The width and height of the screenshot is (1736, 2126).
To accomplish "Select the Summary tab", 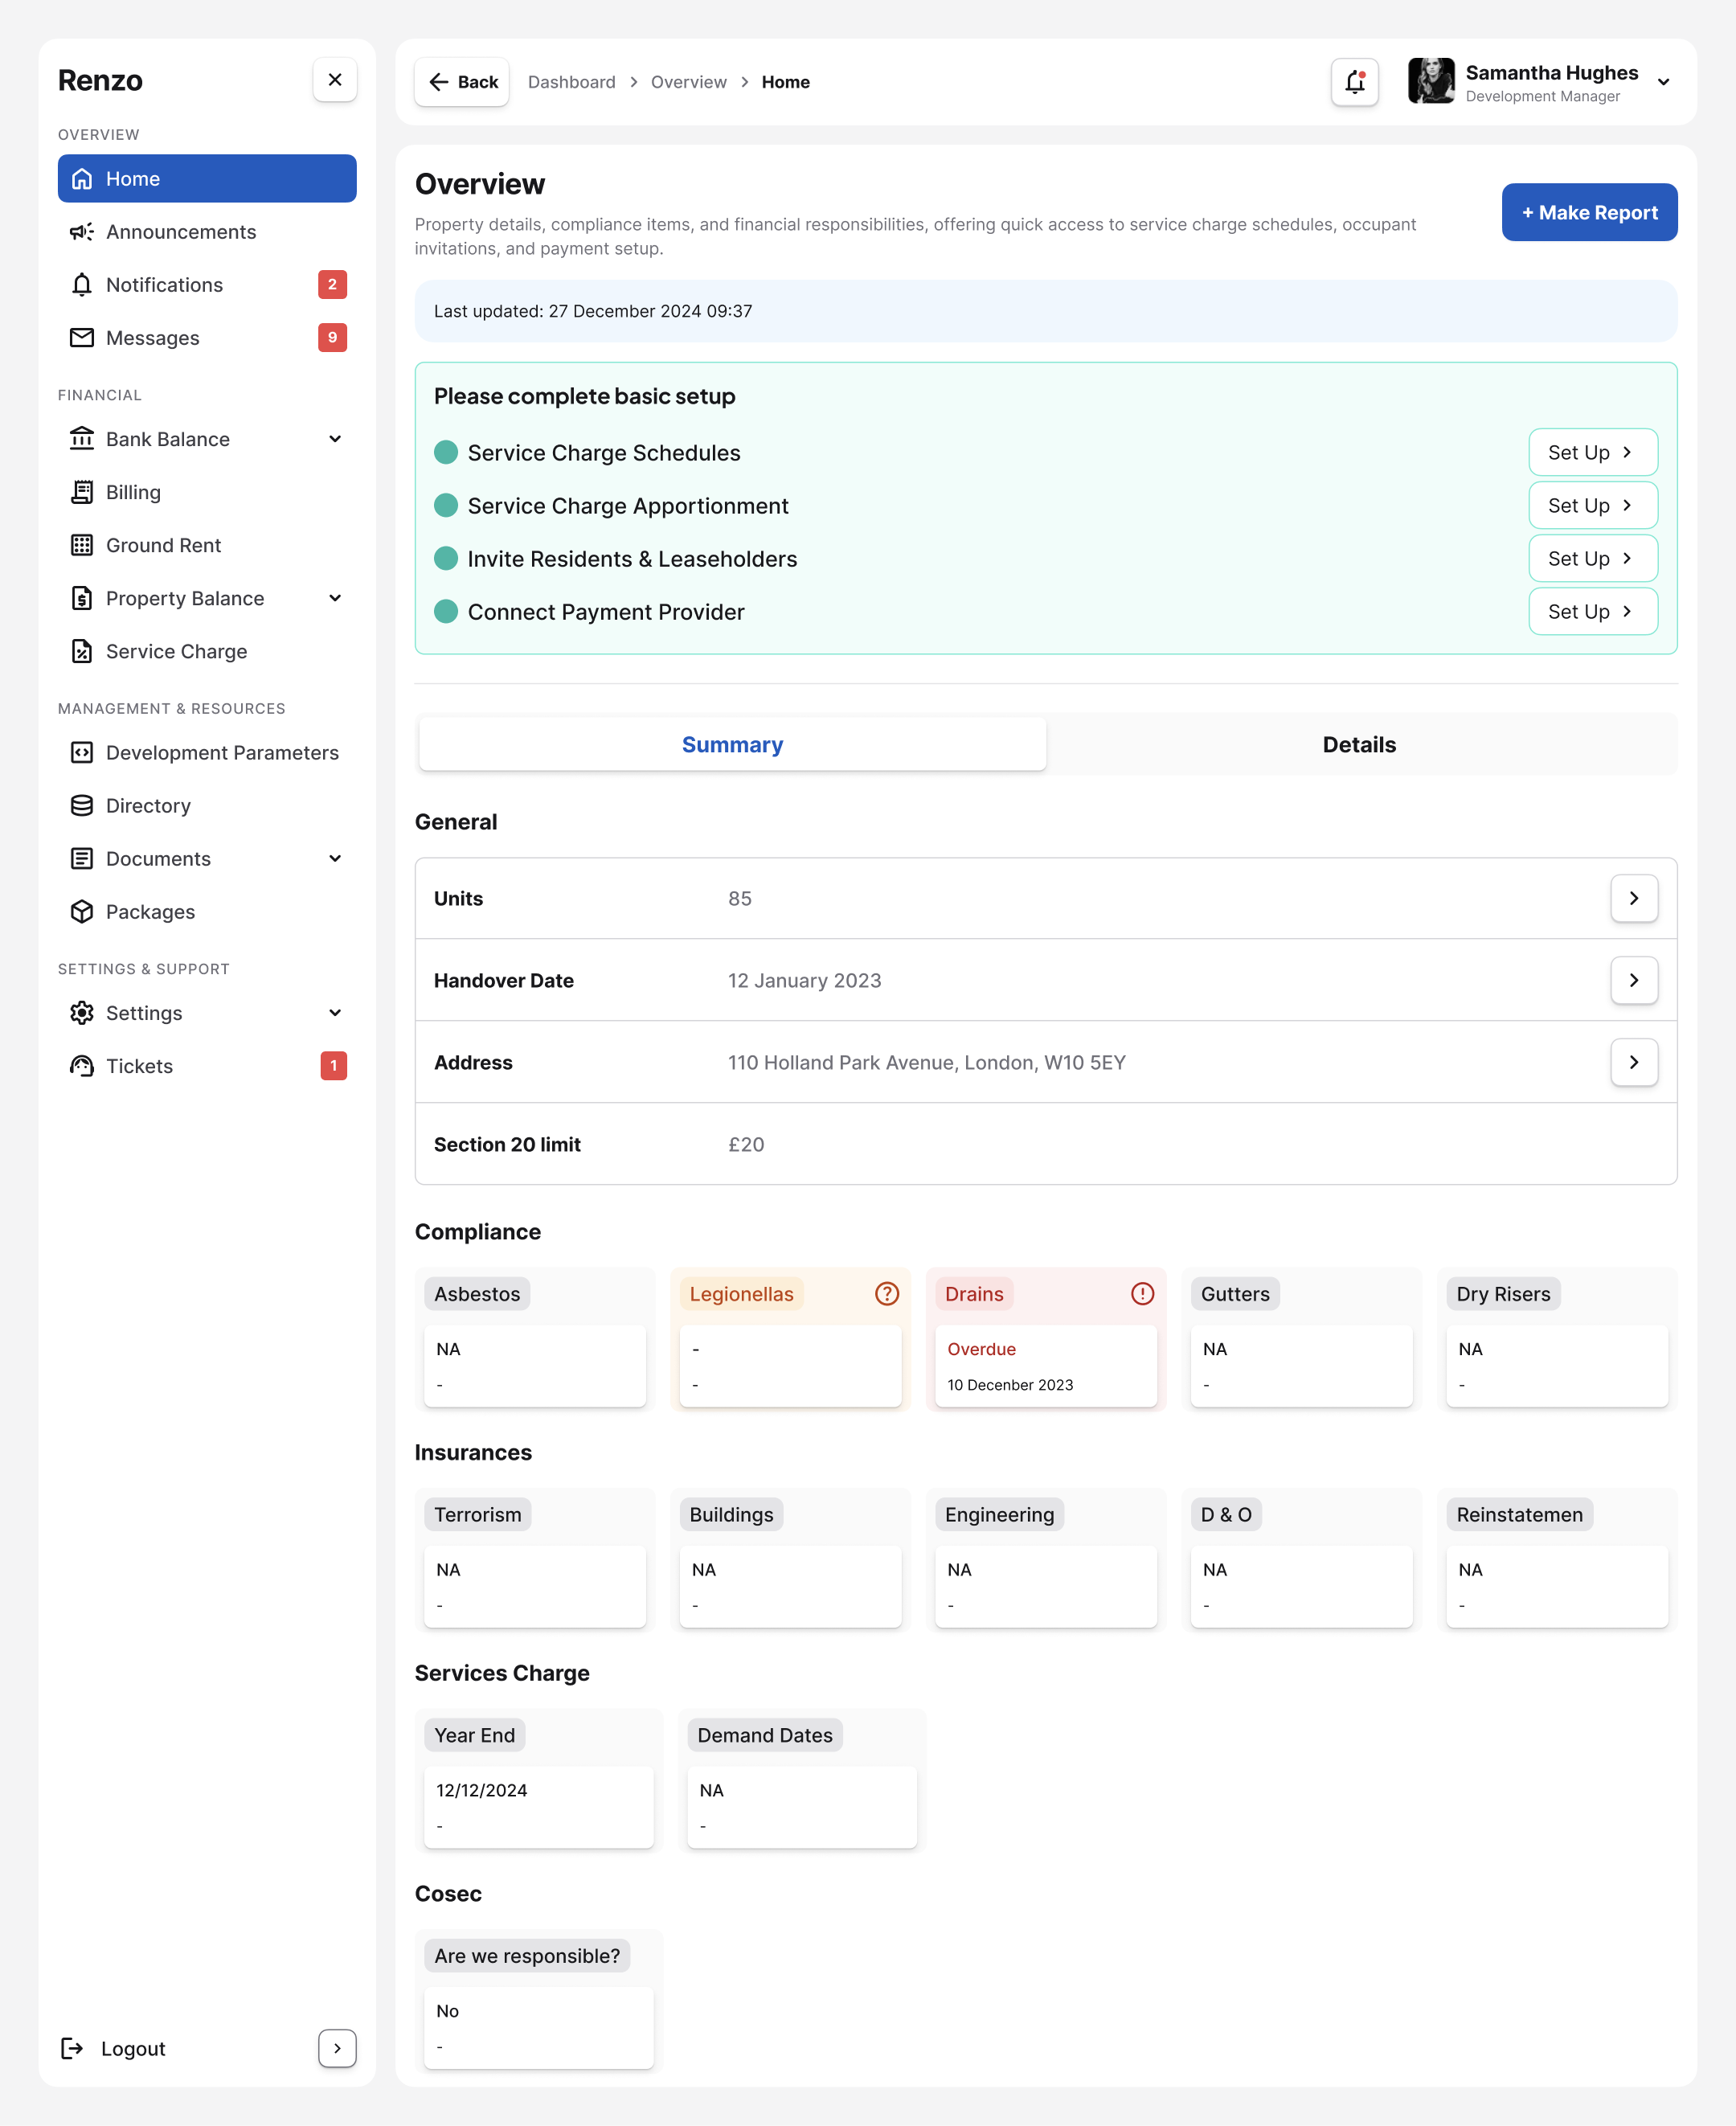I will tap(732, 744).
